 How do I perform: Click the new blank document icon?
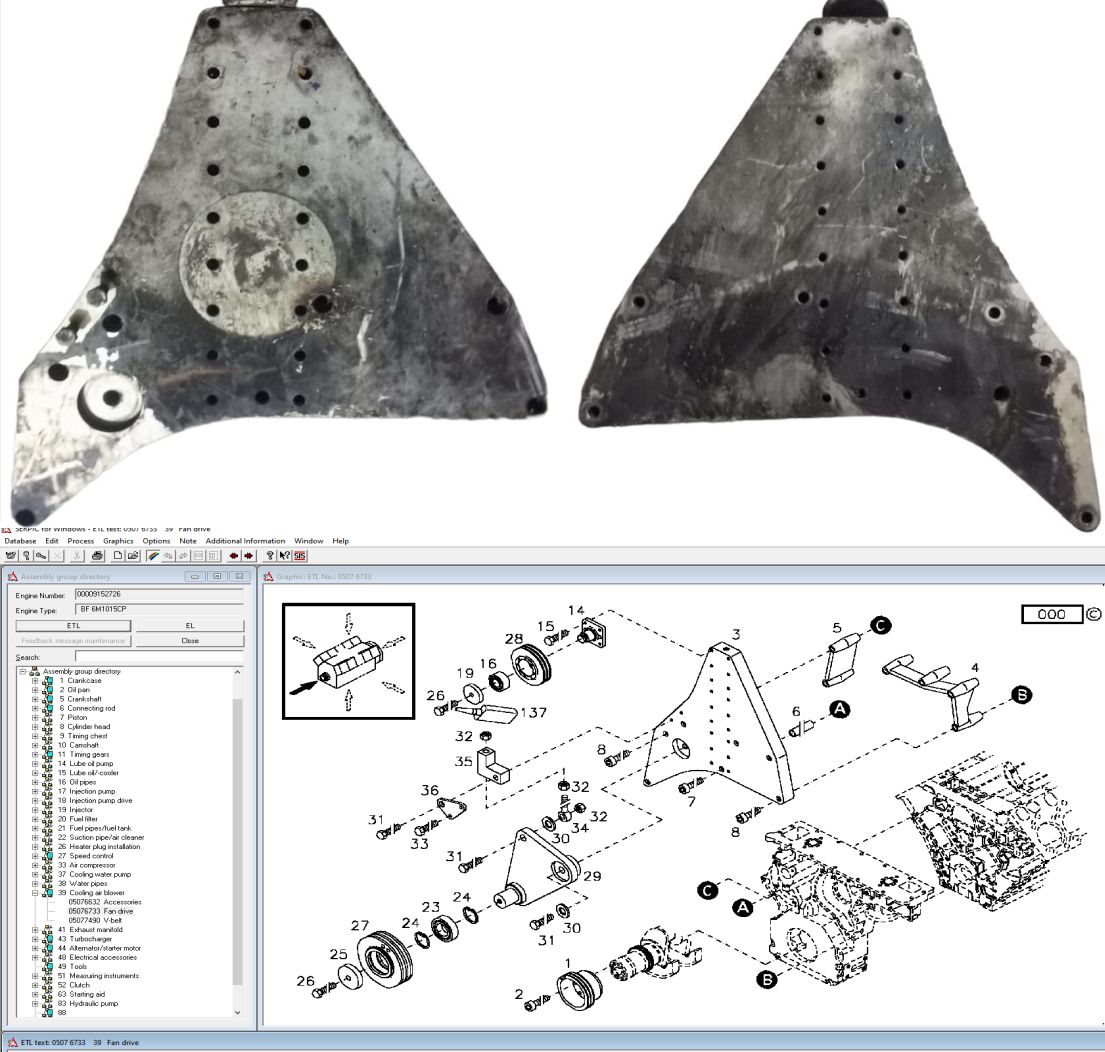[x=118, y=555]
